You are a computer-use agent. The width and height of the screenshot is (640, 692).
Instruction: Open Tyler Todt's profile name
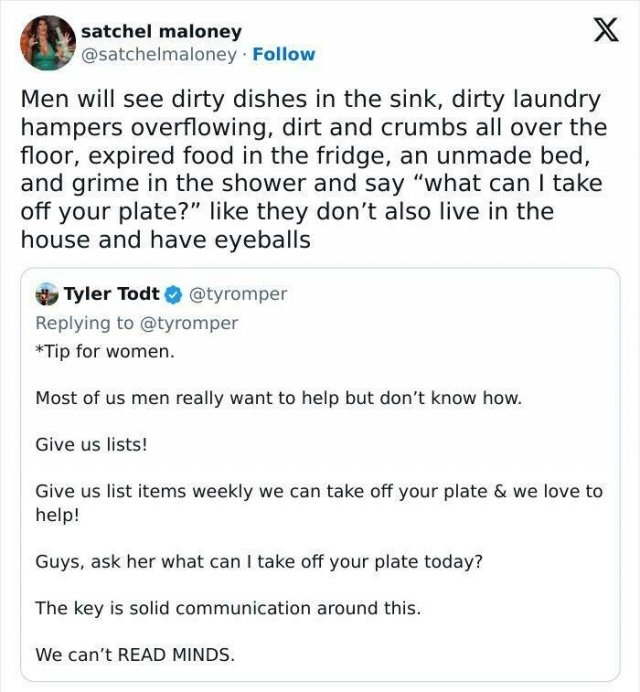click(x=111, y=294)
